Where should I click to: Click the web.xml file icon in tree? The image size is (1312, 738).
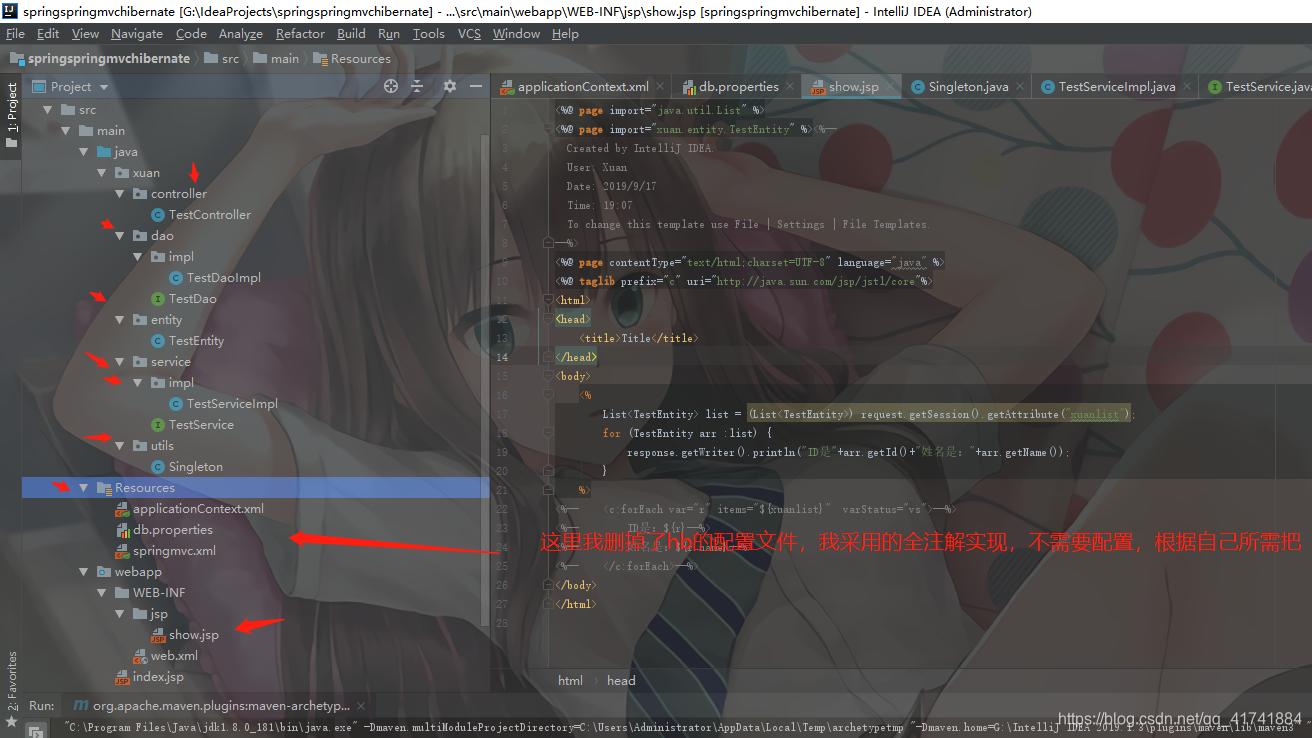(140, 656)
